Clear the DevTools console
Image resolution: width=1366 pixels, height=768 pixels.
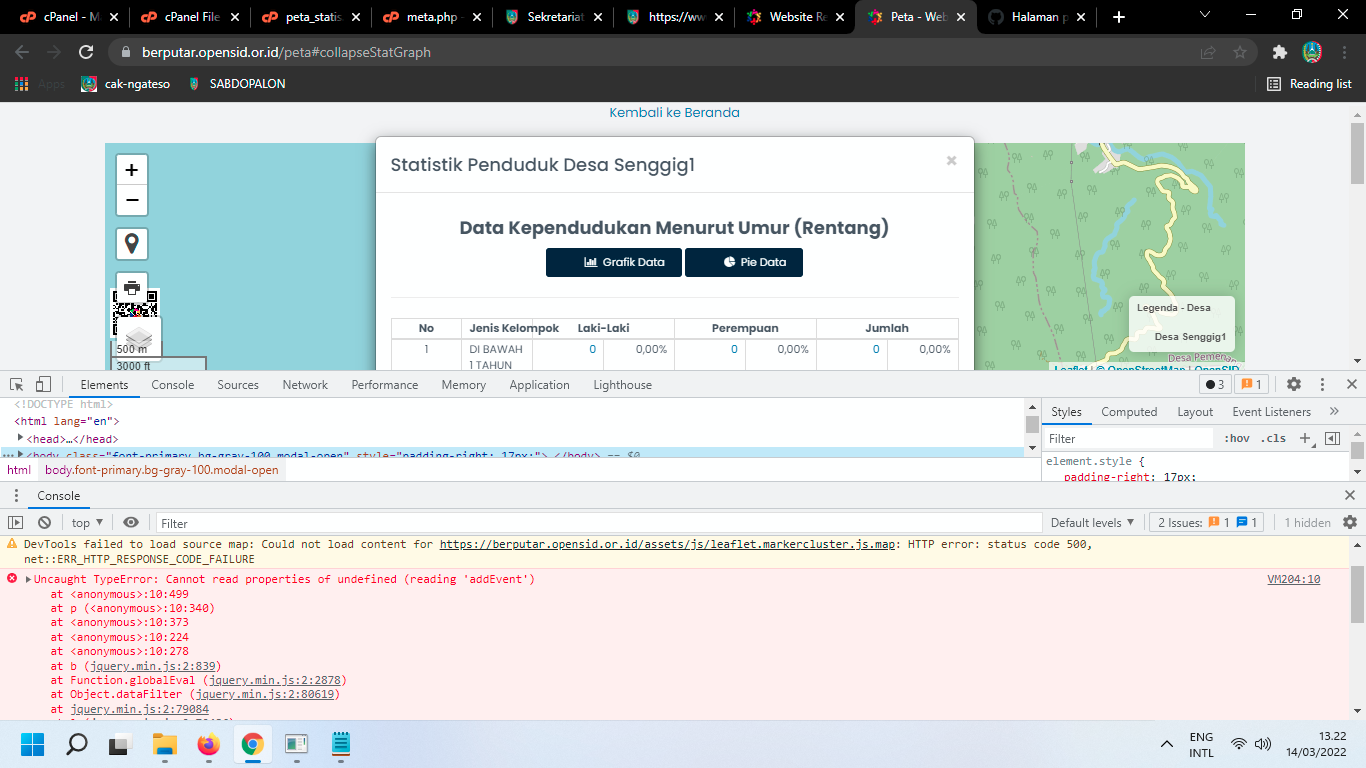(43, 522)
